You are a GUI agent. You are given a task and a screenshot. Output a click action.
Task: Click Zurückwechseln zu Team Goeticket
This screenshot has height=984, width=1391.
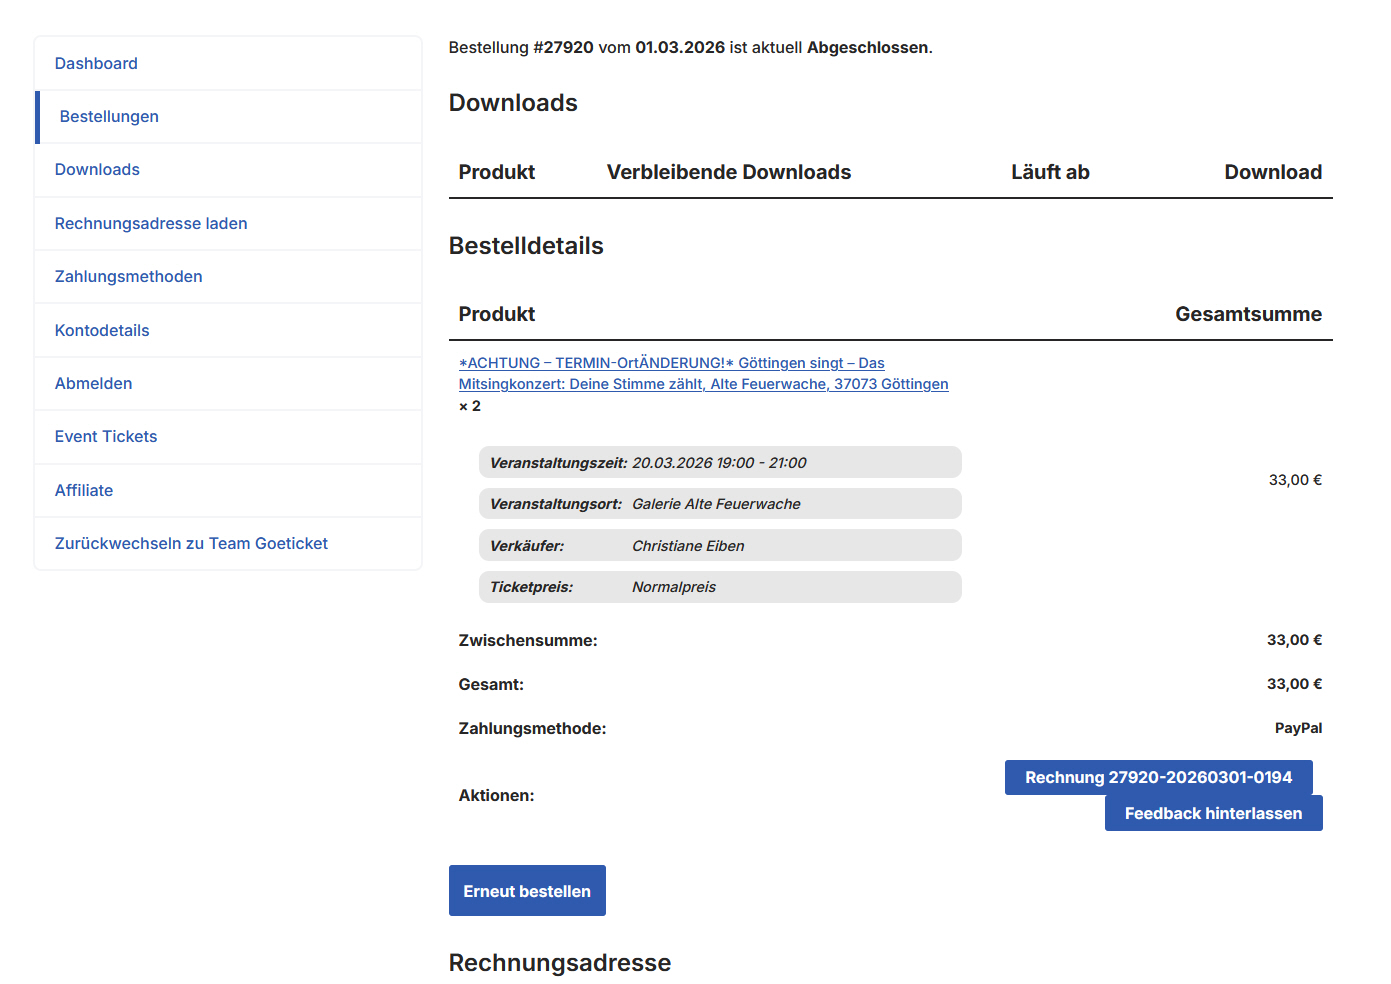[191, 544]
